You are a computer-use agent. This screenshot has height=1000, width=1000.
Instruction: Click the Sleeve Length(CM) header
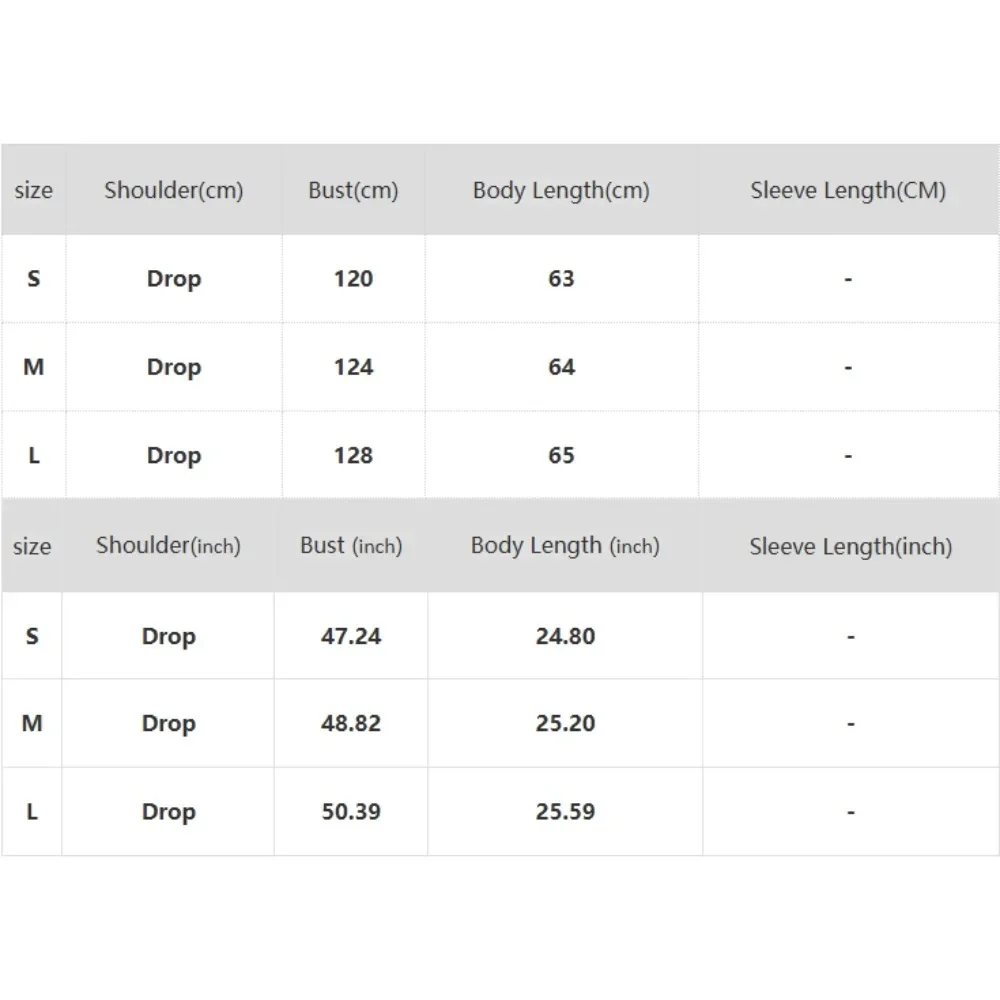[848, 190]
